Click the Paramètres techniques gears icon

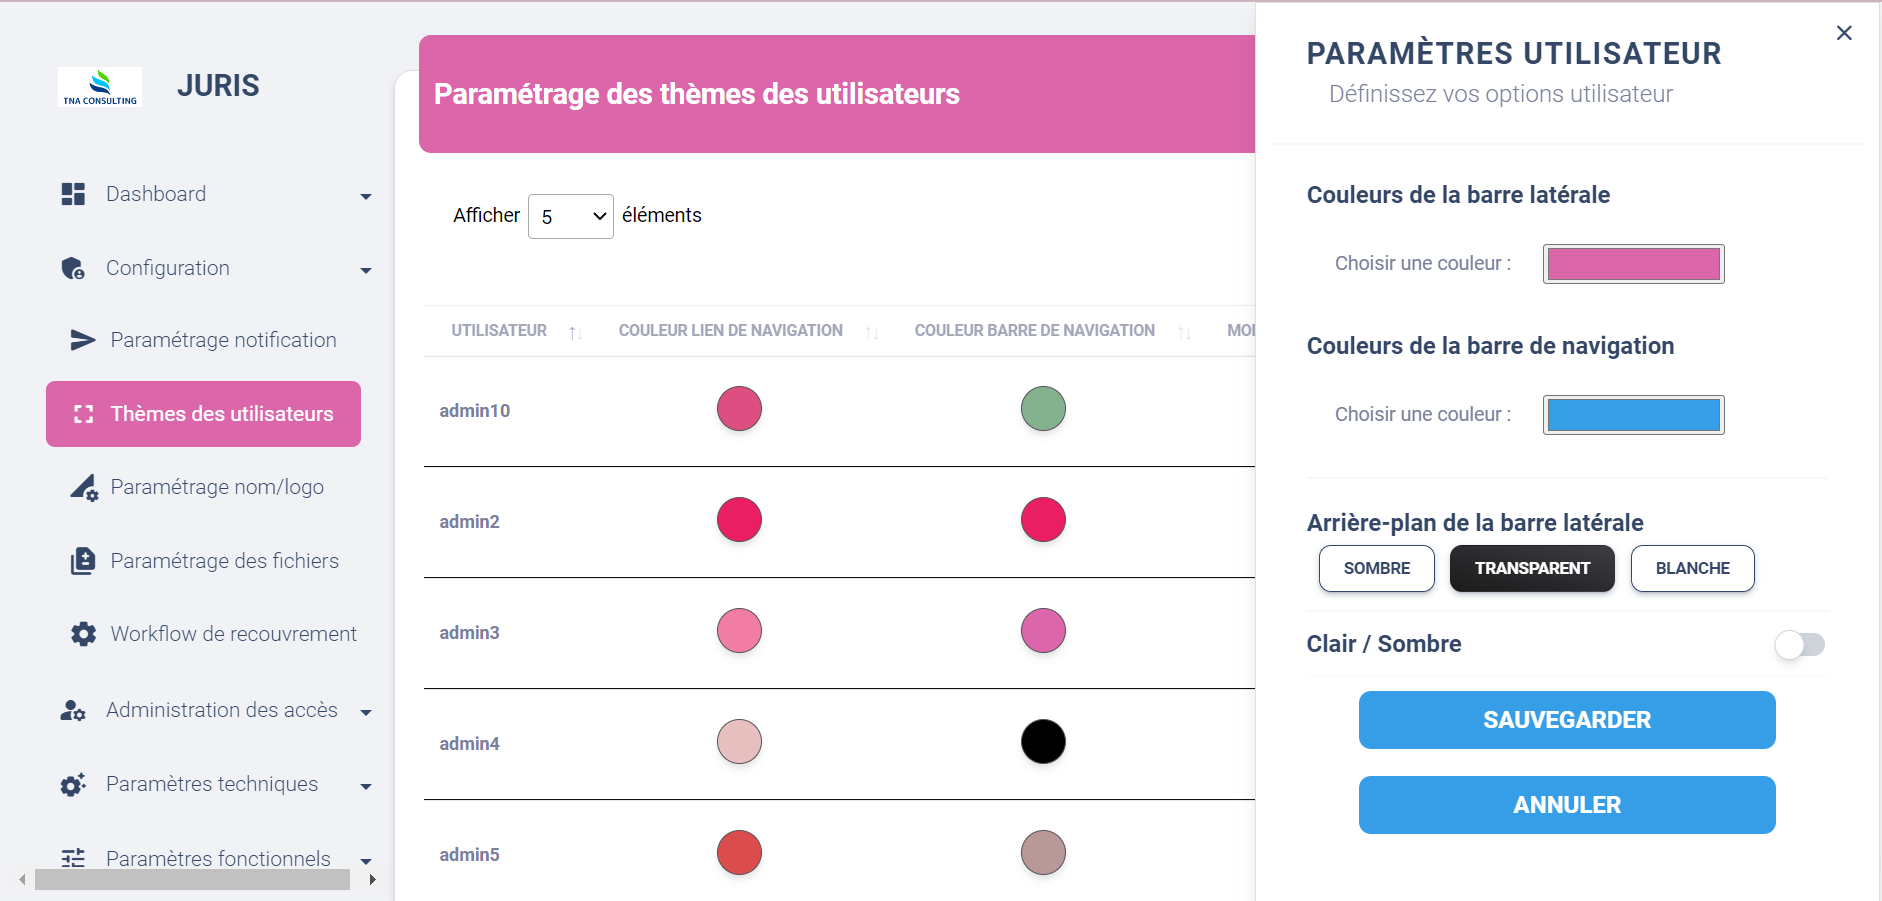73,785
